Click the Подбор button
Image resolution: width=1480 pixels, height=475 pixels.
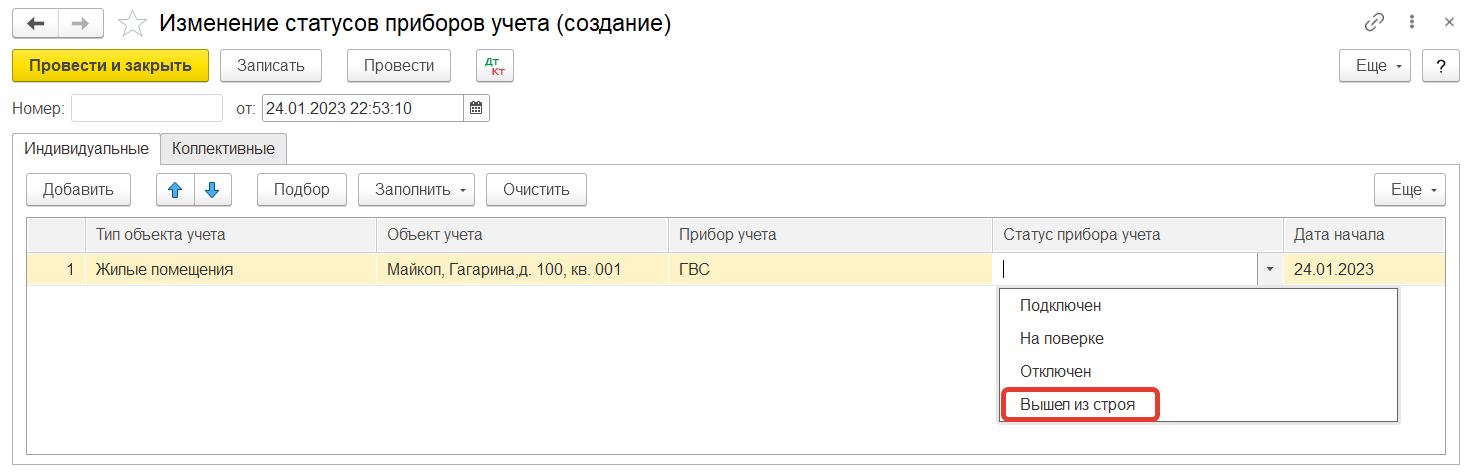click(x=302, y=190)
